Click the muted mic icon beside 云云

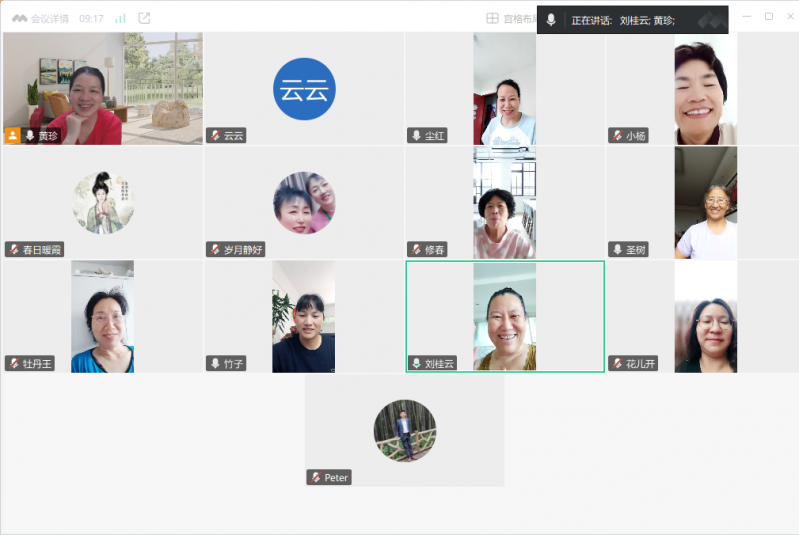(x=215, y=135)
